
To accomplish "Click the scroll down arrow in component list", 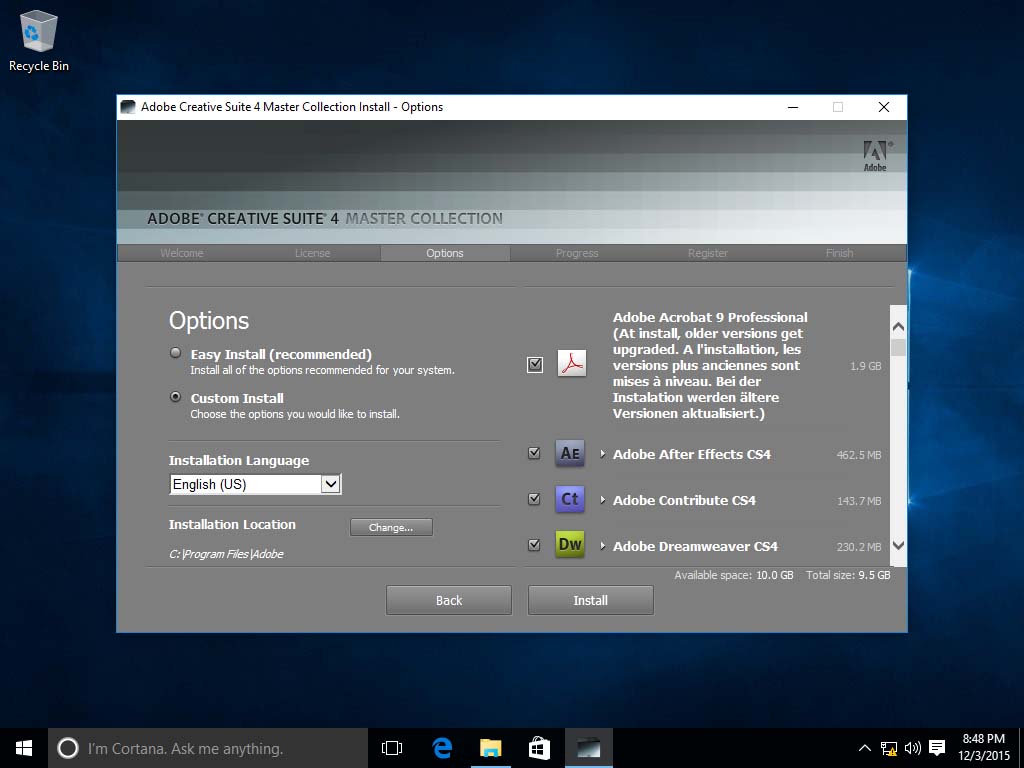I will point(898,545).
